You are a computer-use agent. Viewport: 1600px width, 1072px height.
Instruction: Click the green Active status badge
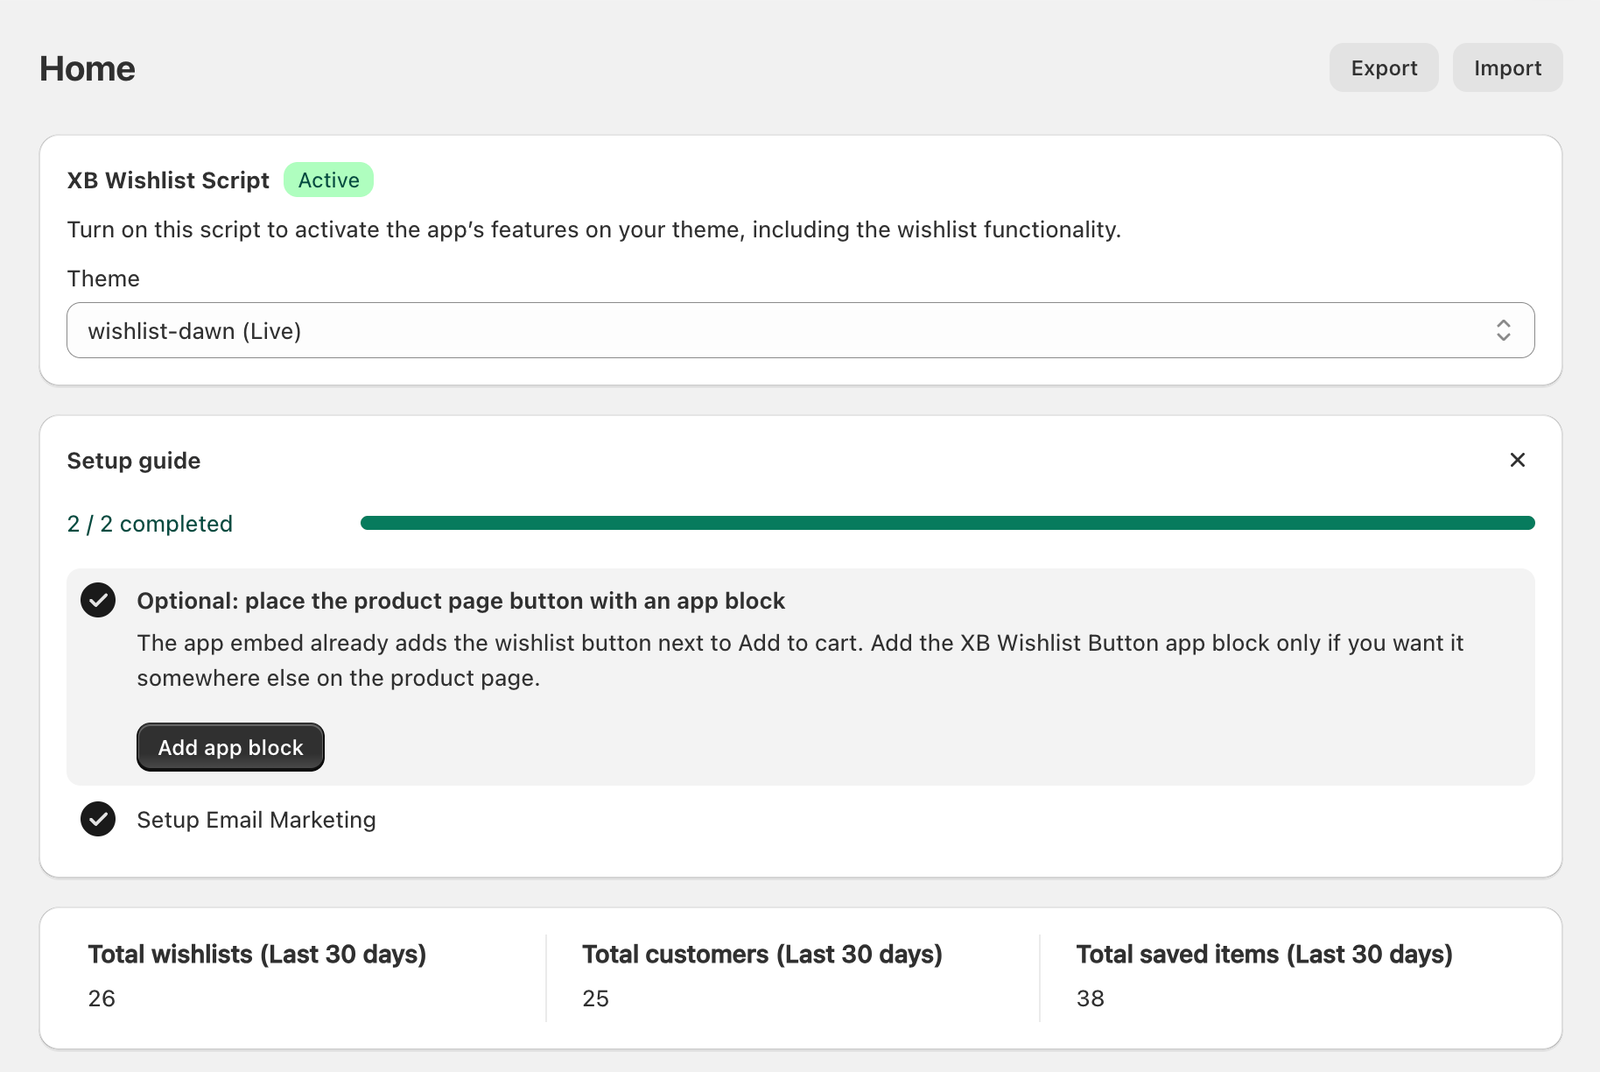click(328, 180)
